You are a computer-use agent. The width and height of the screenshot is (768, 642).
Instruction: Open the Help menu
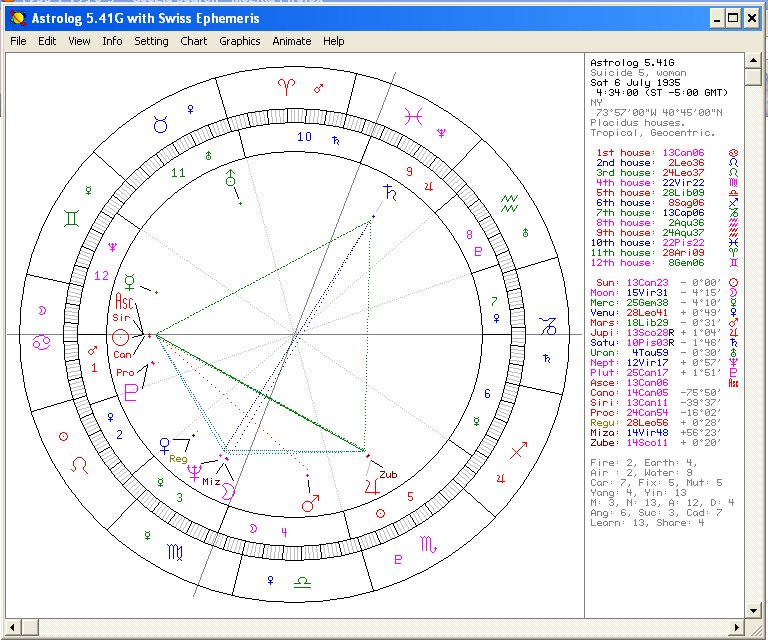click(x=334, y=41)
